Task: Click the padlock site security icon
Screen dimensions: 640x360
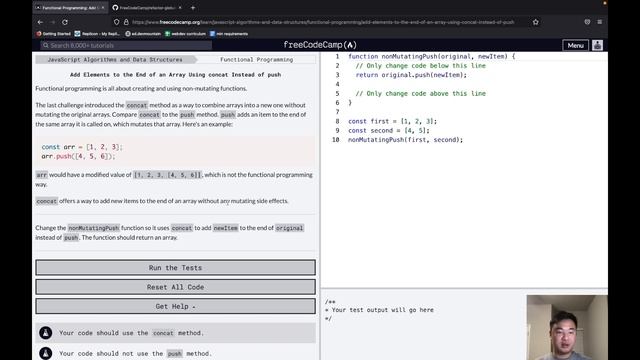Action: point(126,22)
